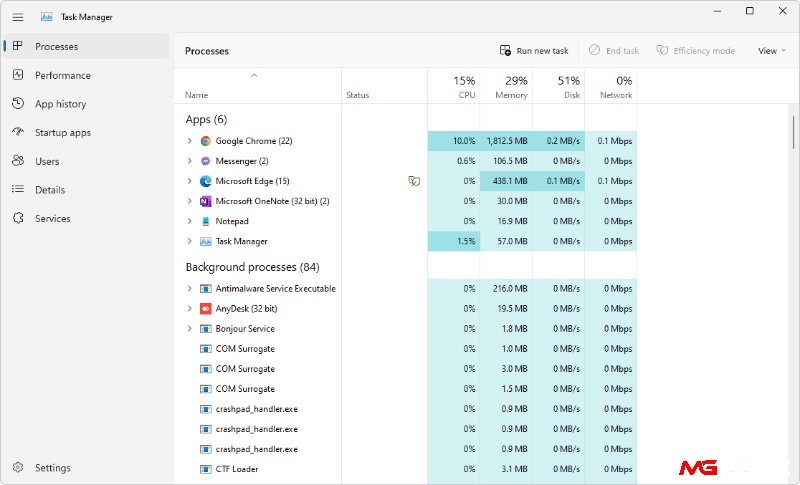Expand the Notepad process group
800x485 pixels.
click(x=189, y=221)
